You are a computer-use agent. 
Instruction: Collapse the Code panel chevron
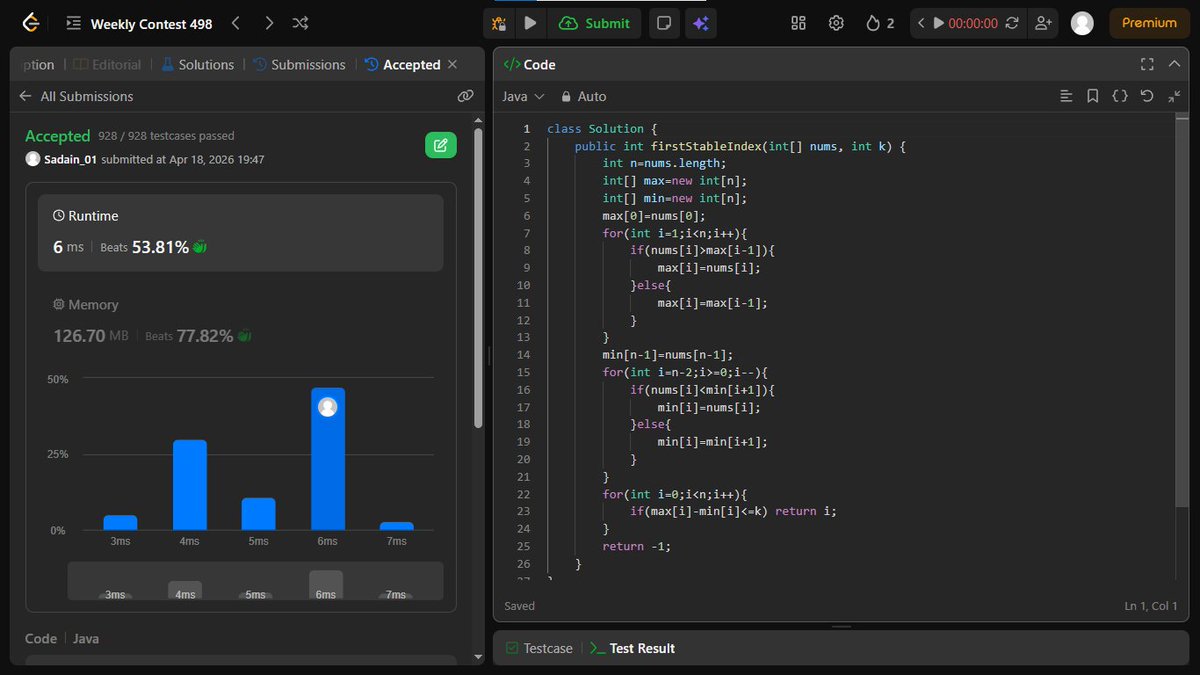pyautogui.click(x=1174, y=64)
